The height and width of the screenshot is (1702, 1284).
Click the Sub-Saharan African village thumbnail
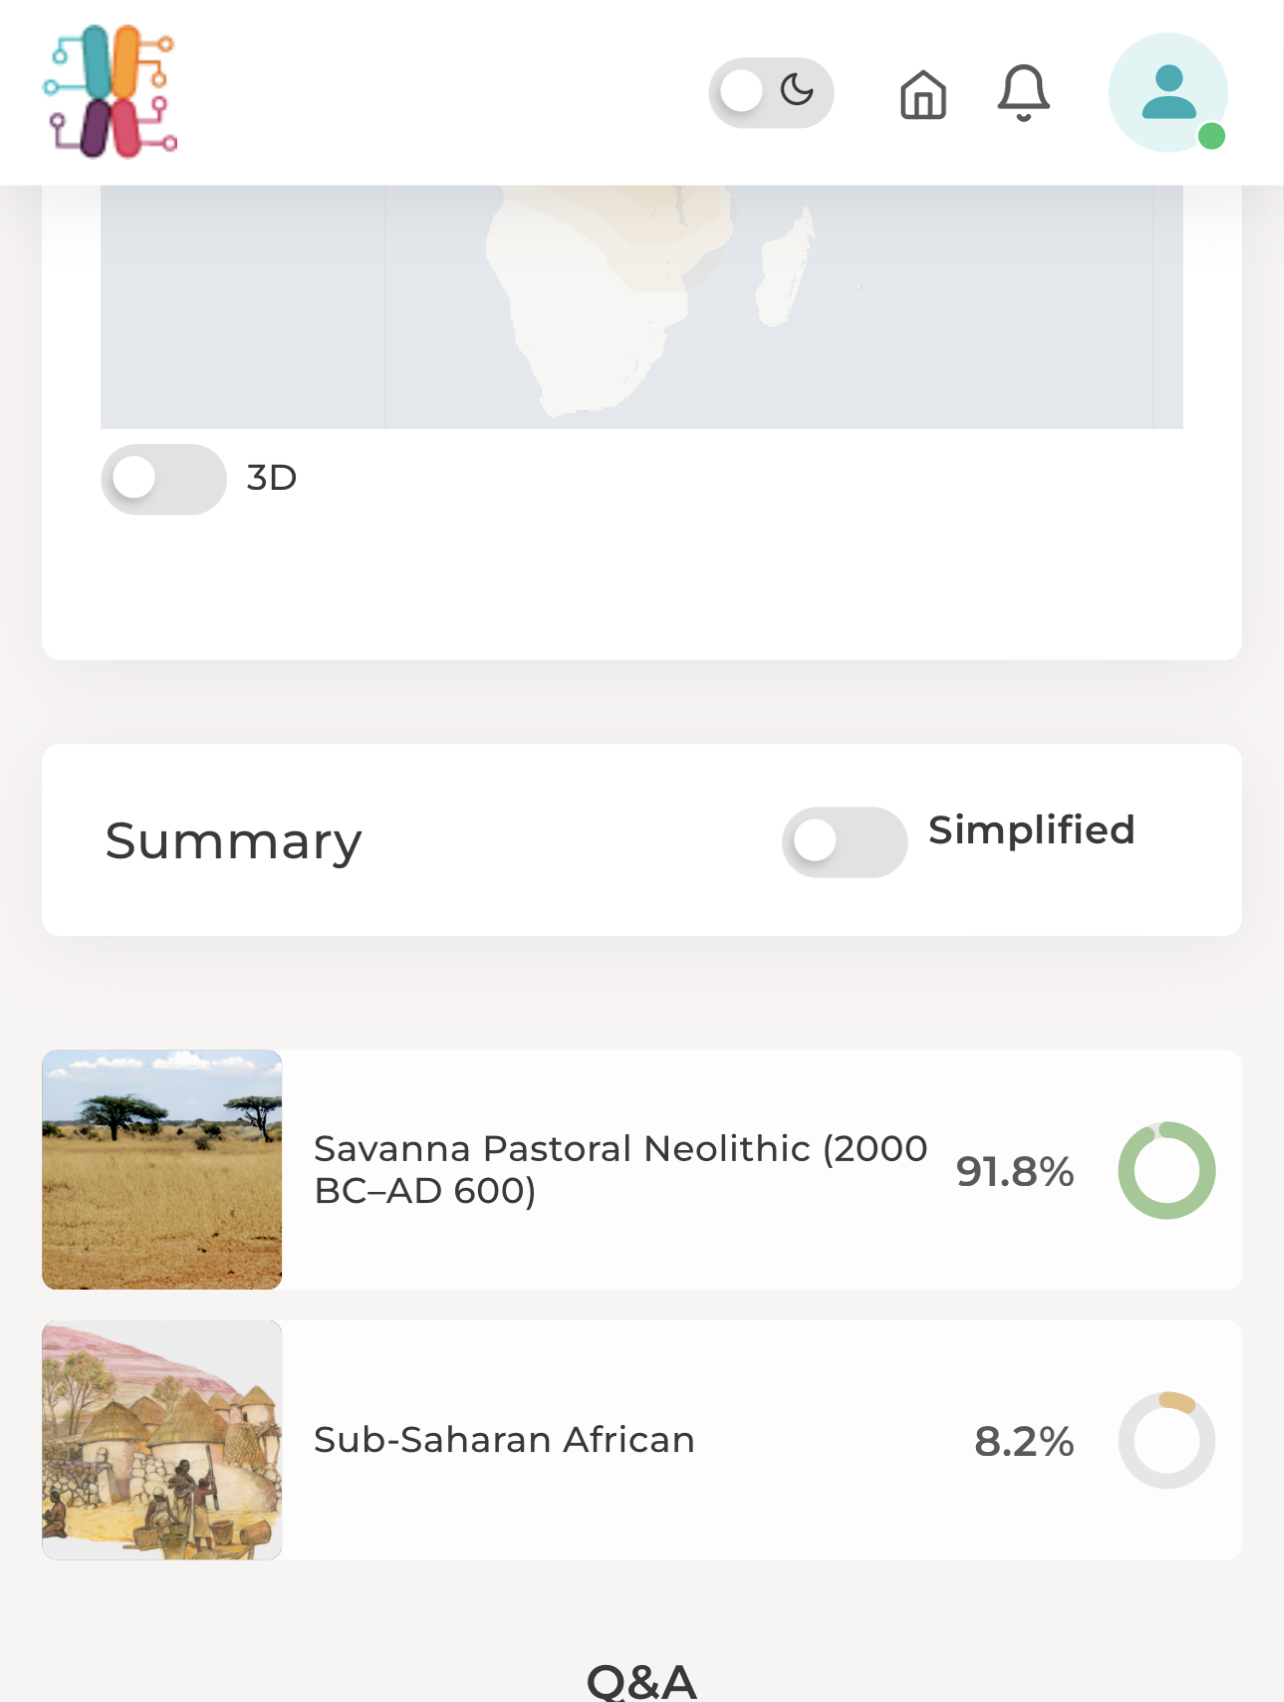click(x=162, y=1440)
